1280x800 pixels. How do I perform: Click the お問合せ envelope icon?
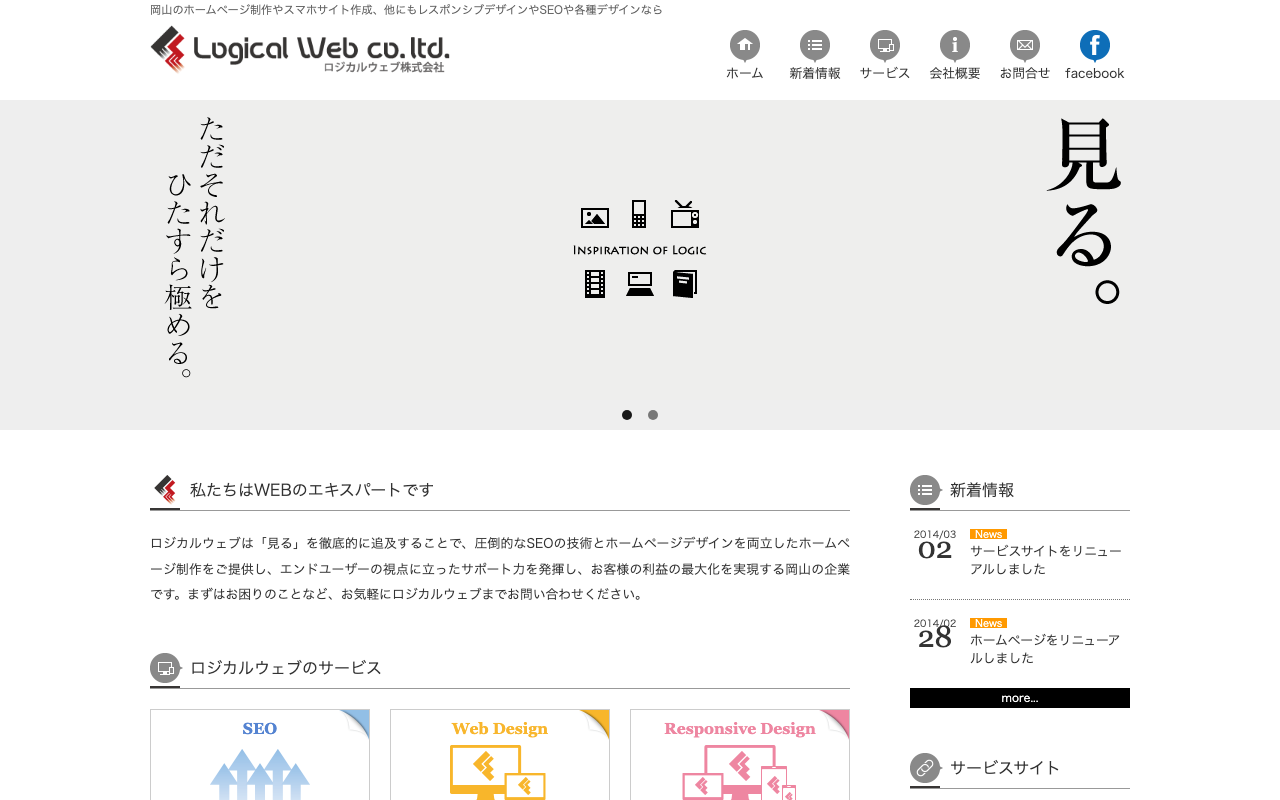point(1025,45)
